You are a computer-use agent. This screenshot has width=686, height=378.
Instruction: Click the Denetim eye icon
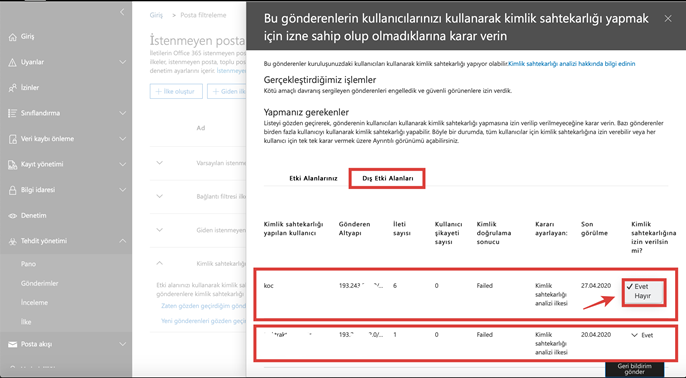click(x=13, y=216)
